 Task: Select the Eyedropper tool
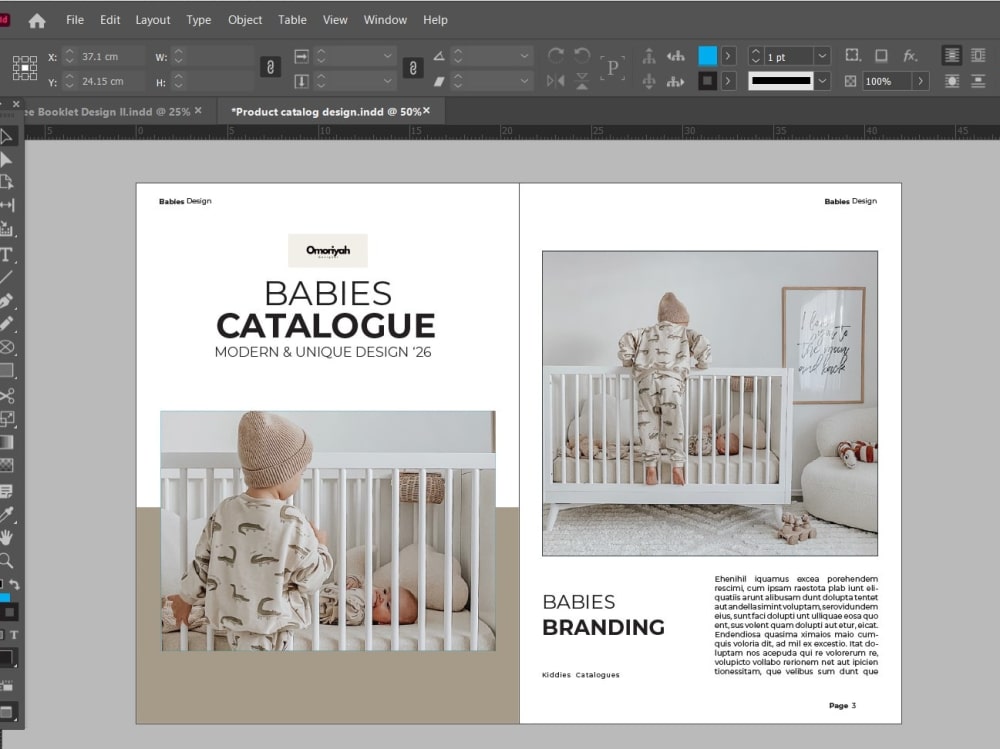click(6, 514)
